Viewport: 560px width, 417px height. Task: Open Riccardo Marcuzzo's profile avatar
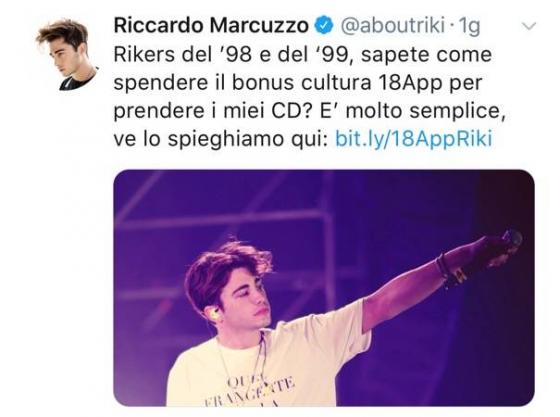click(66, 54)
